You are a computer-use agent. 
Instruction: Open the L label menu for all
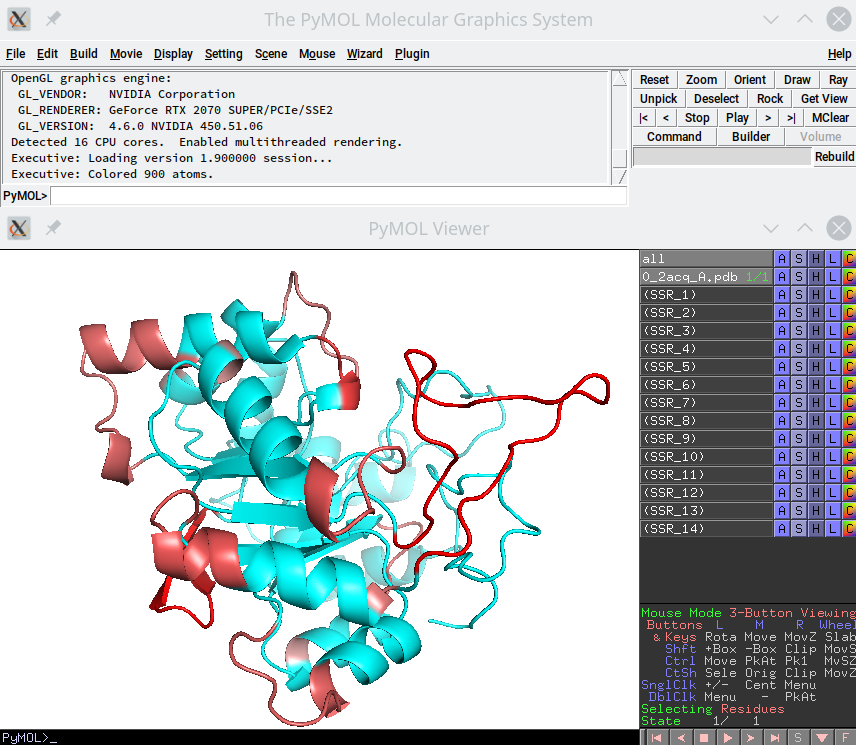833,259
